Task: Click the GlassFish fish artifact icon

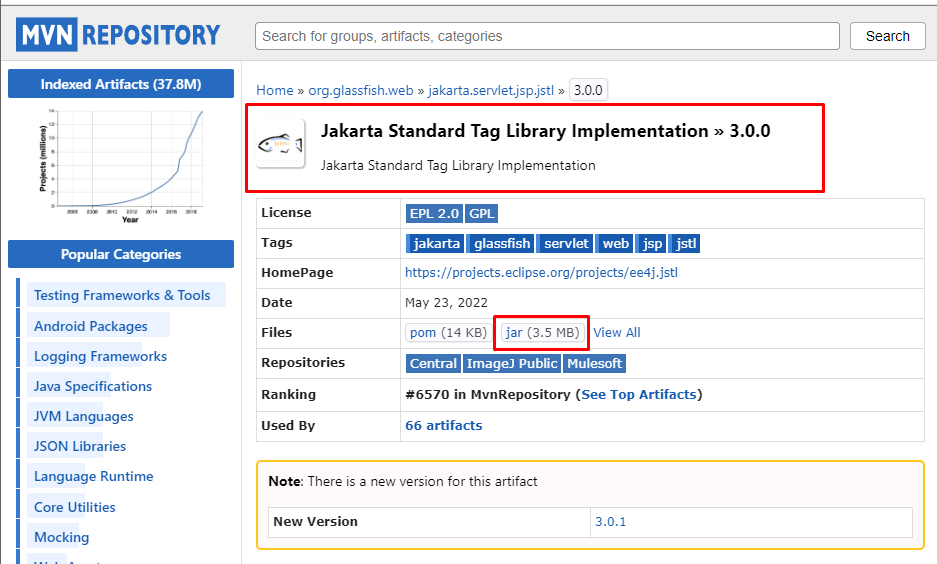Action: point(280,144)
